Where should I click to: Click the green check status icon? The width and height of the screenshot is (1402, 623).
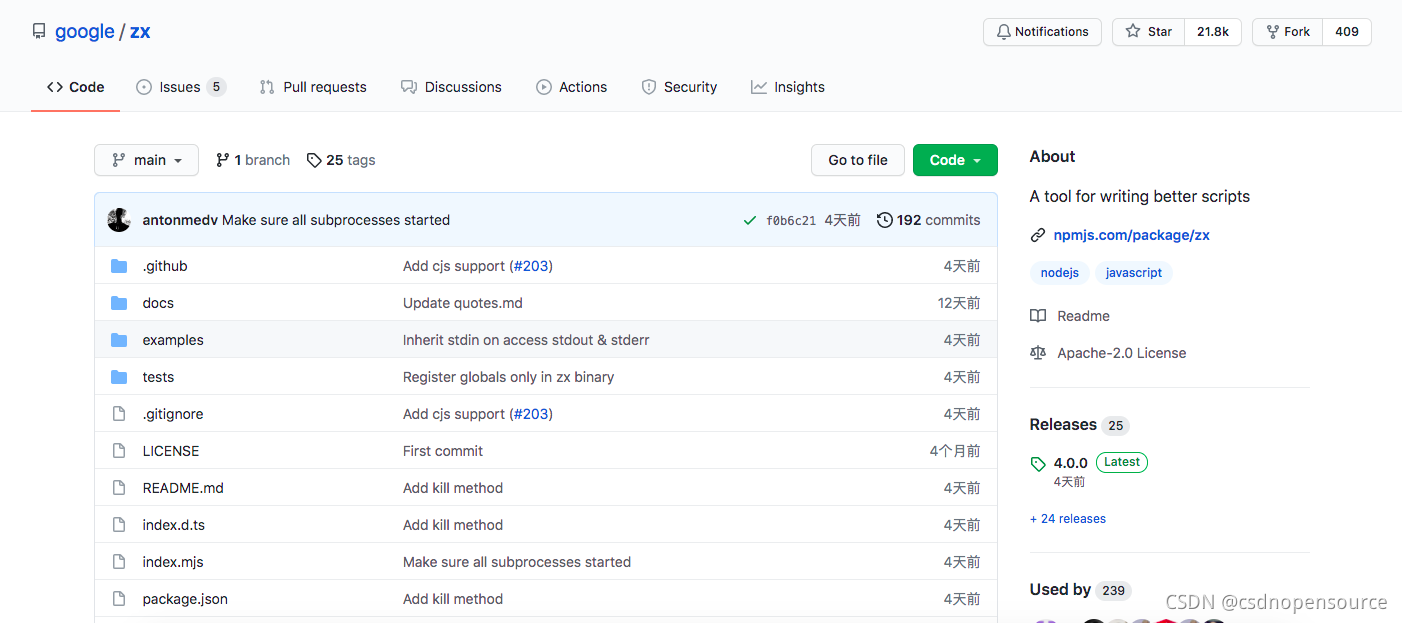point(750,220)
